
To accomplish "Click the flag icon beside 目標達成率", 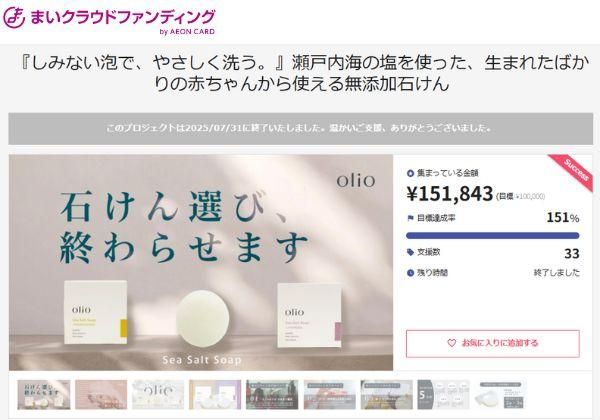I will tap(410, 218).
